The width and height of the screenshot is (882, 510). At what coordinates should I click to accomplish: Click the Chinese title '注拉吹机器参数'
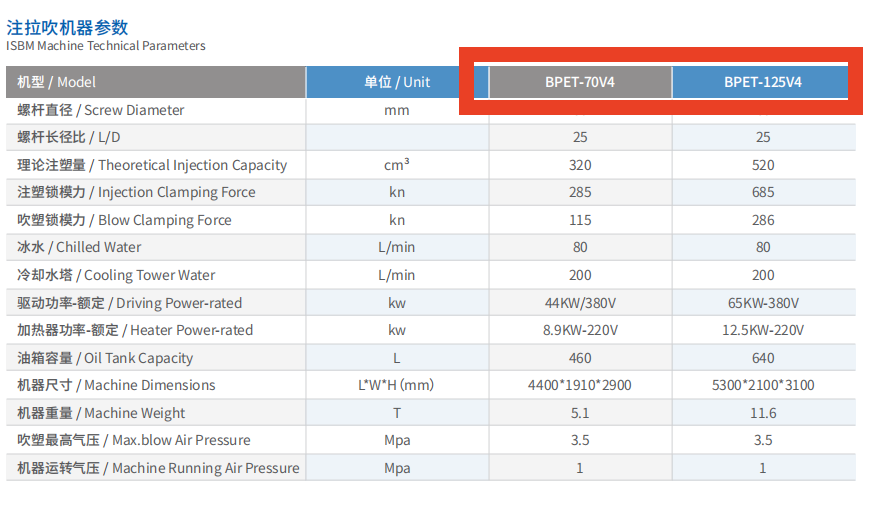[x=68, y=28]
